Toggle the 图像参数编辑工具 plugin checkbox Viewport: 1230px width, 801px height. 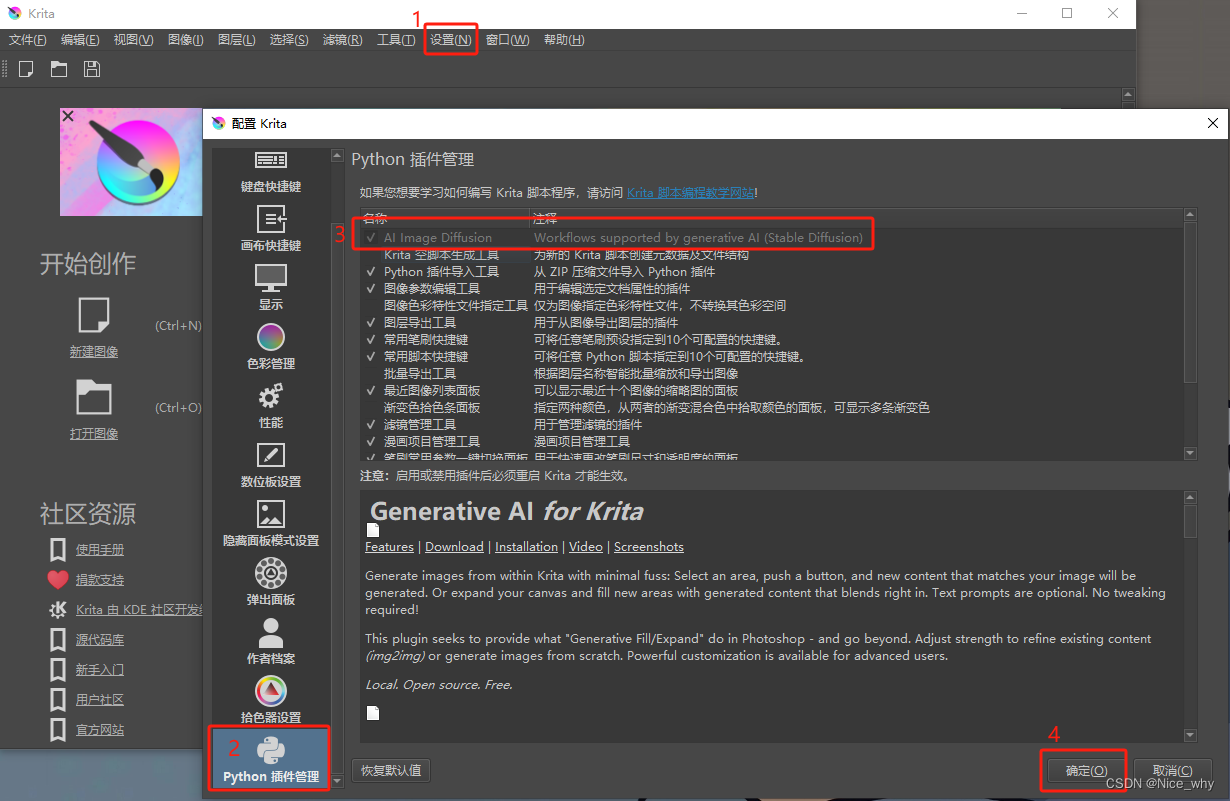point(371,289)
